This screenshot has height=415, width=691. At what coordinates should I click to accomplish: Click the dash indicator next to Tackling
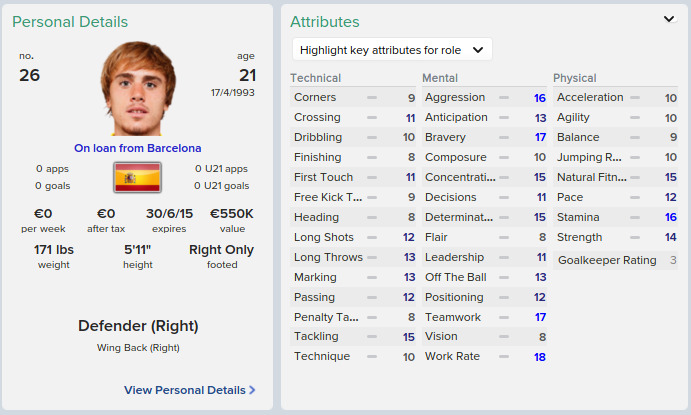[x=372, y=337]
